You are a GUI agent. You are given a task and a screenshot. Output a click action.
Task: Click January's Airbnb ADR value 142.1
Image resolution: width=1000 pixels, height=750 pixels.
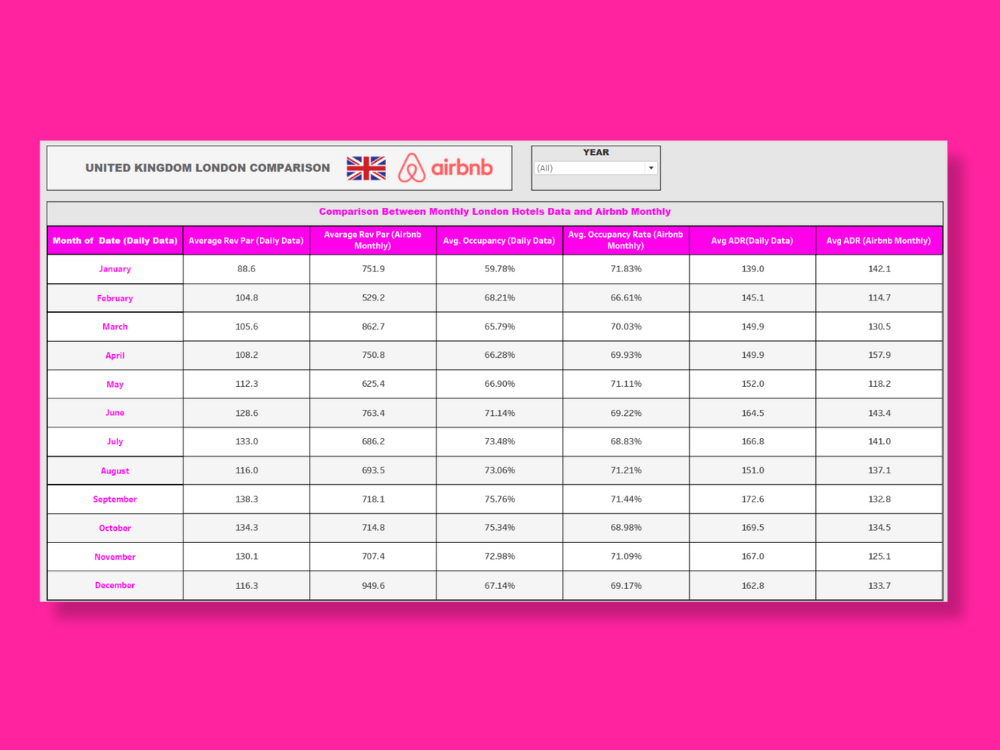[x=879, y=269]
